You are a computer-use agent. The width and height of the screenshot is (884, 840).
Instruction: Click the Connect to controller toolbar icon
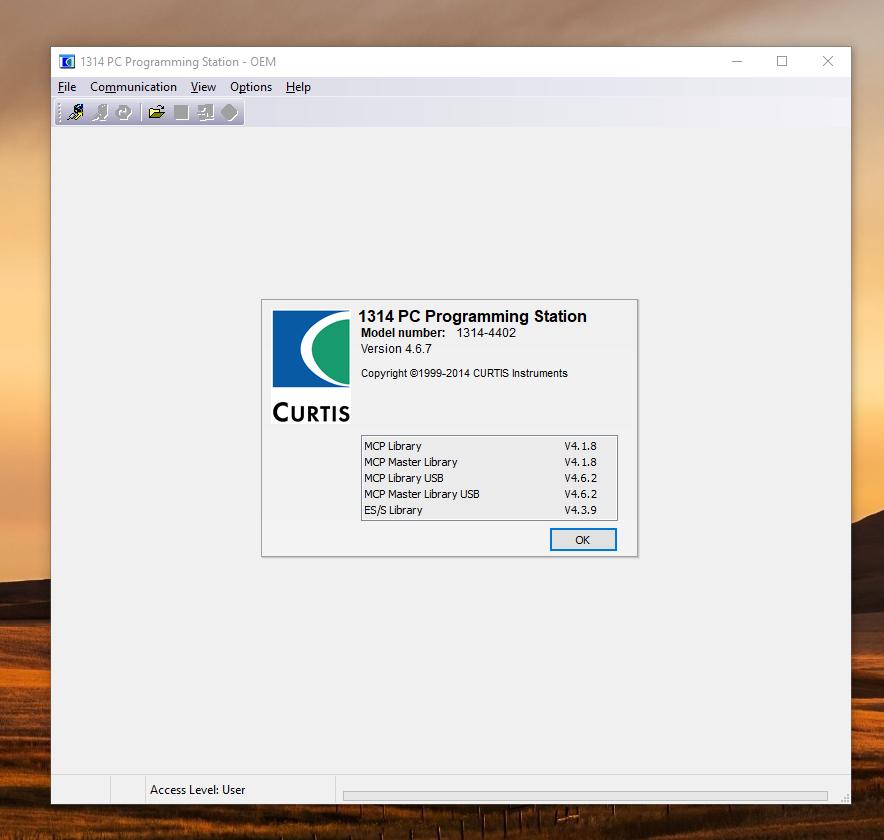tap(76, 113)
